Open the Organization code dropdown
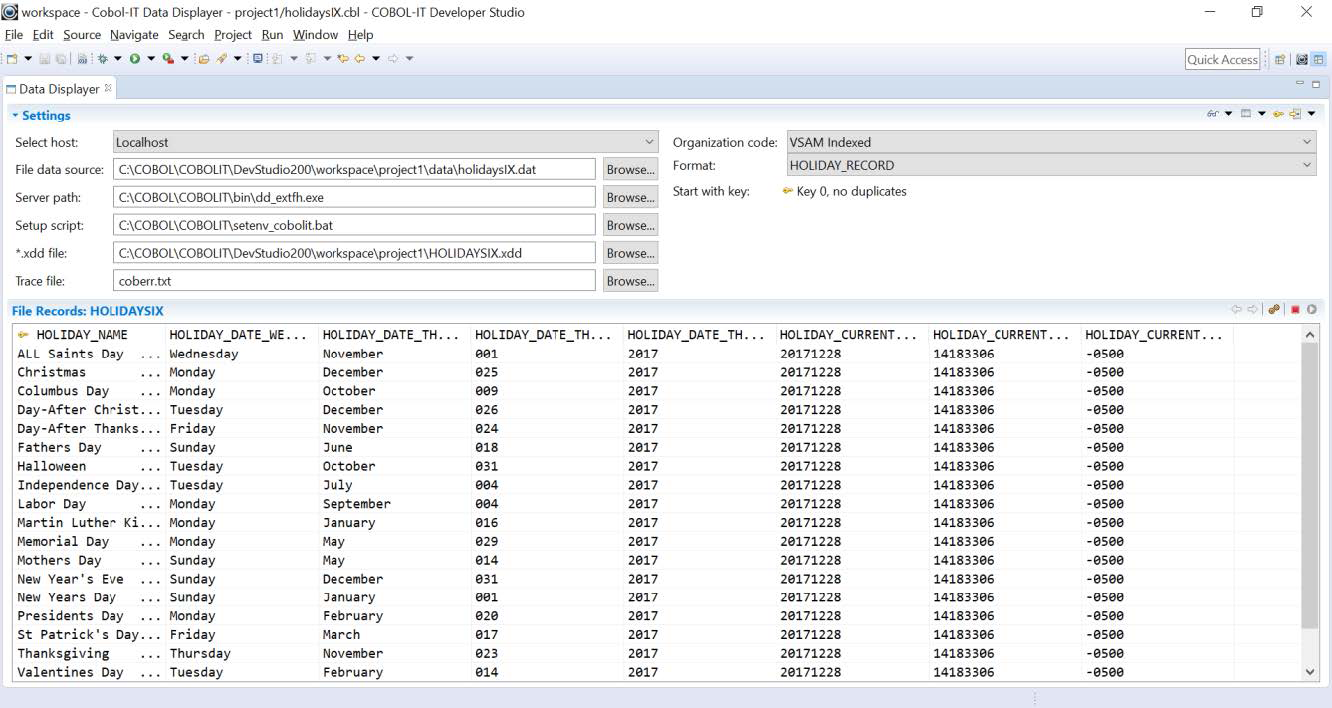This screenshot has width=1332, height=708. tap(1306, 141)
